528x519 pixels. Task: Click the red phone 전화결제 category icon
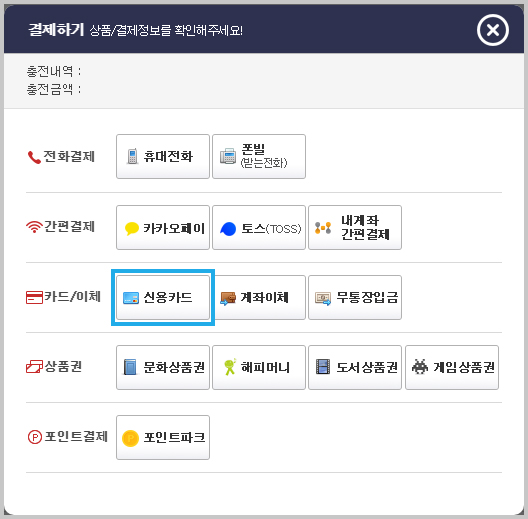34,157
